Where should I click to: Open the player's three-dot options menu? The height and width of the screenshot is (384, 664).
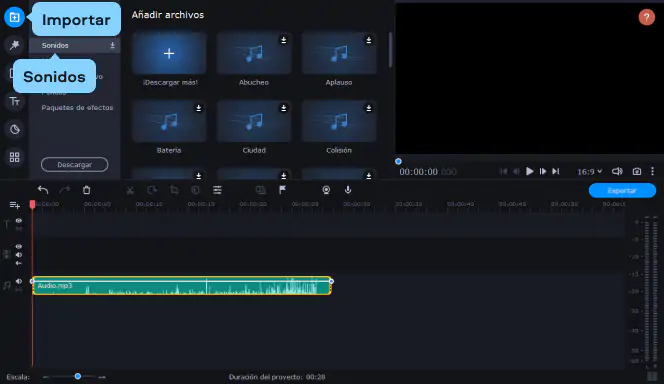click(x=653, y=171)
